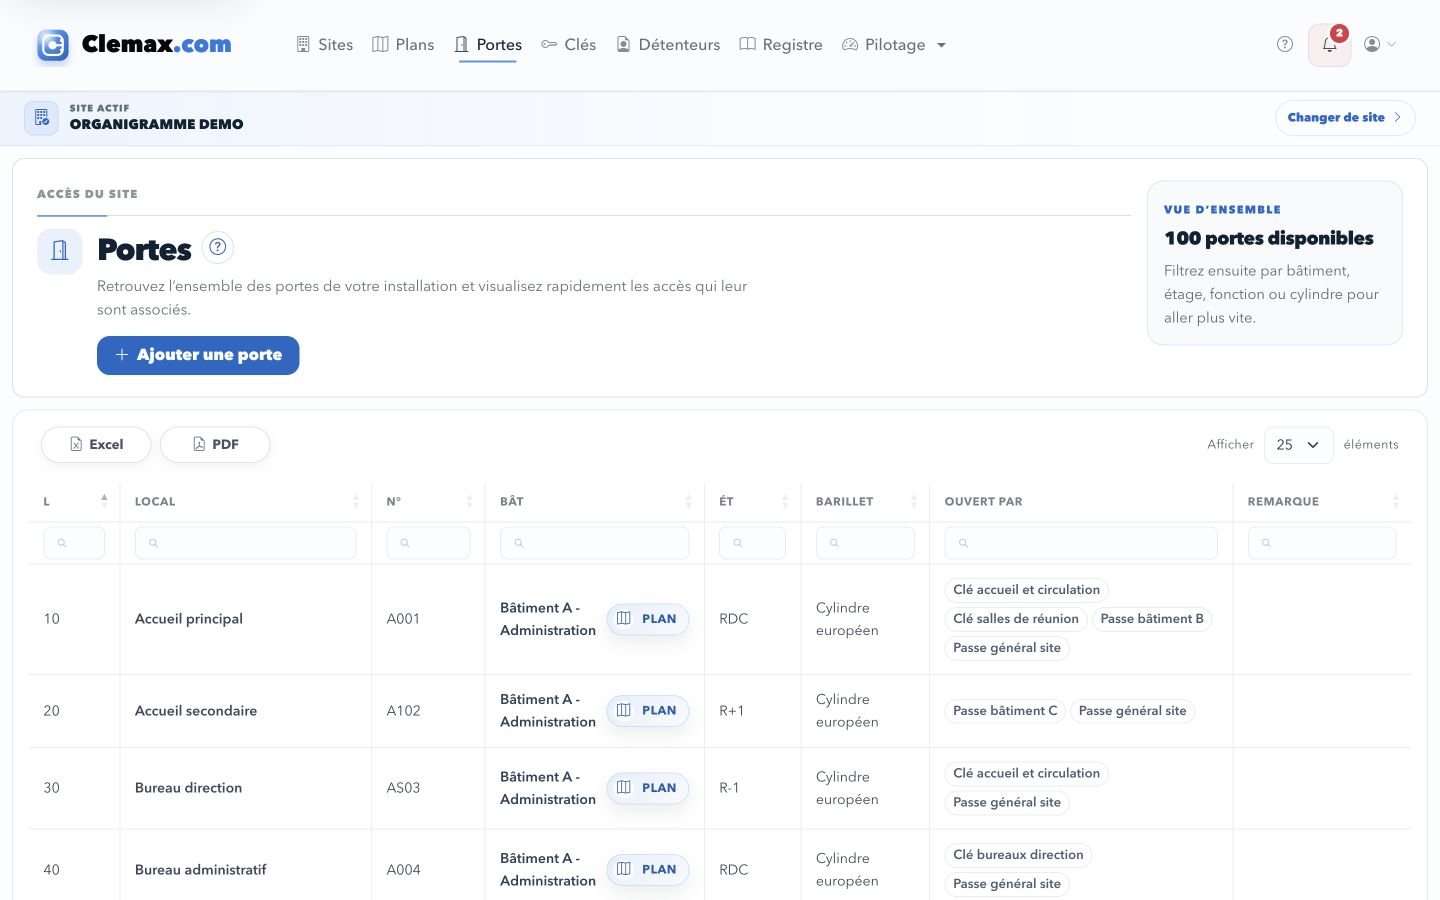Screen dimensions: 1440x900
Task: Click the 100 portes disponibles heading
Action: pyautogui.click(x=1269, y=238)
